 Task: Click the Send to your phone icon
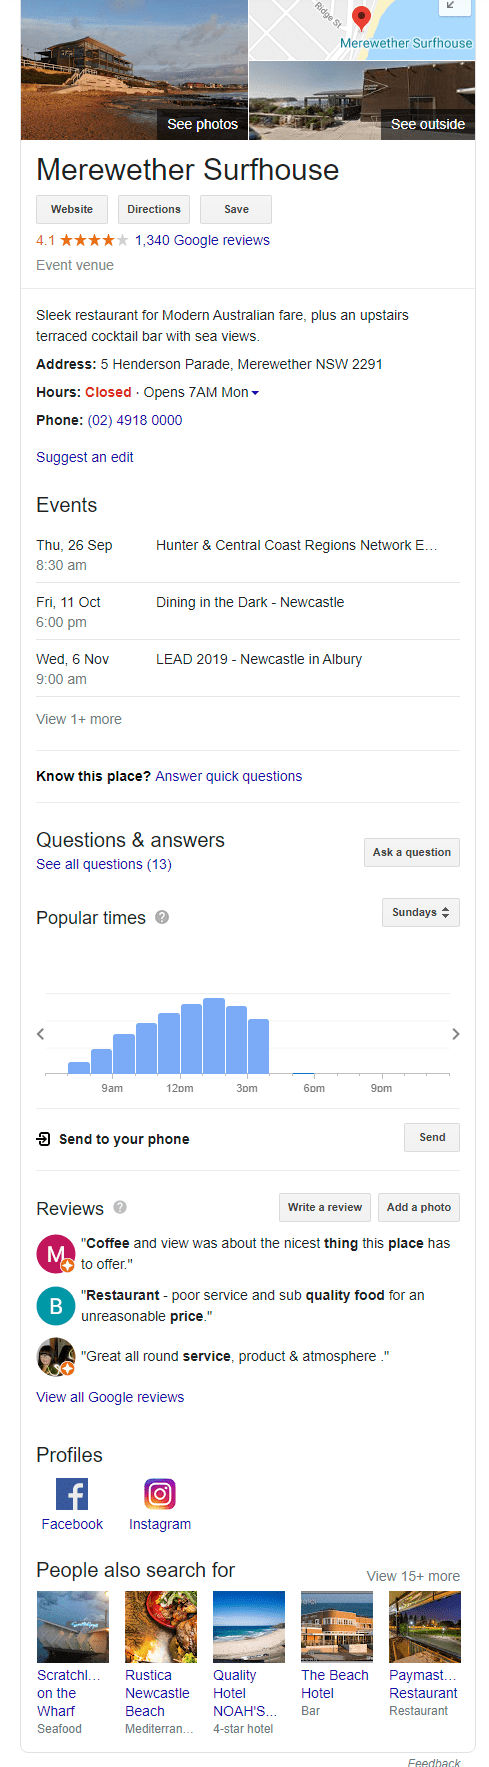pos(43,1138)
